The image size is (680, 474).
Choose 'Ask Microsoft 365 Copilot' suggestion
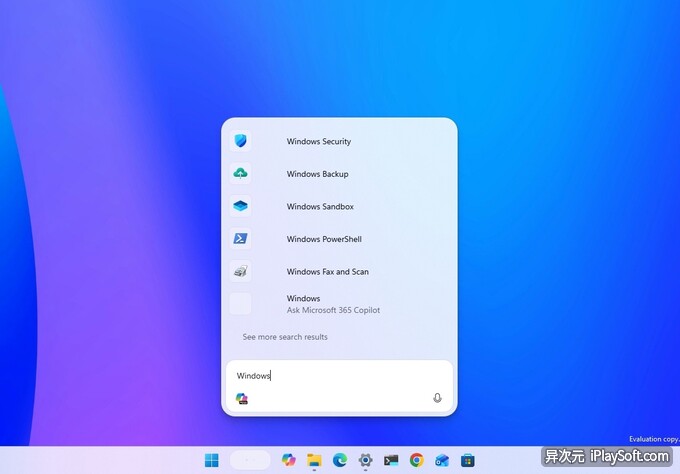pos(333,310)
